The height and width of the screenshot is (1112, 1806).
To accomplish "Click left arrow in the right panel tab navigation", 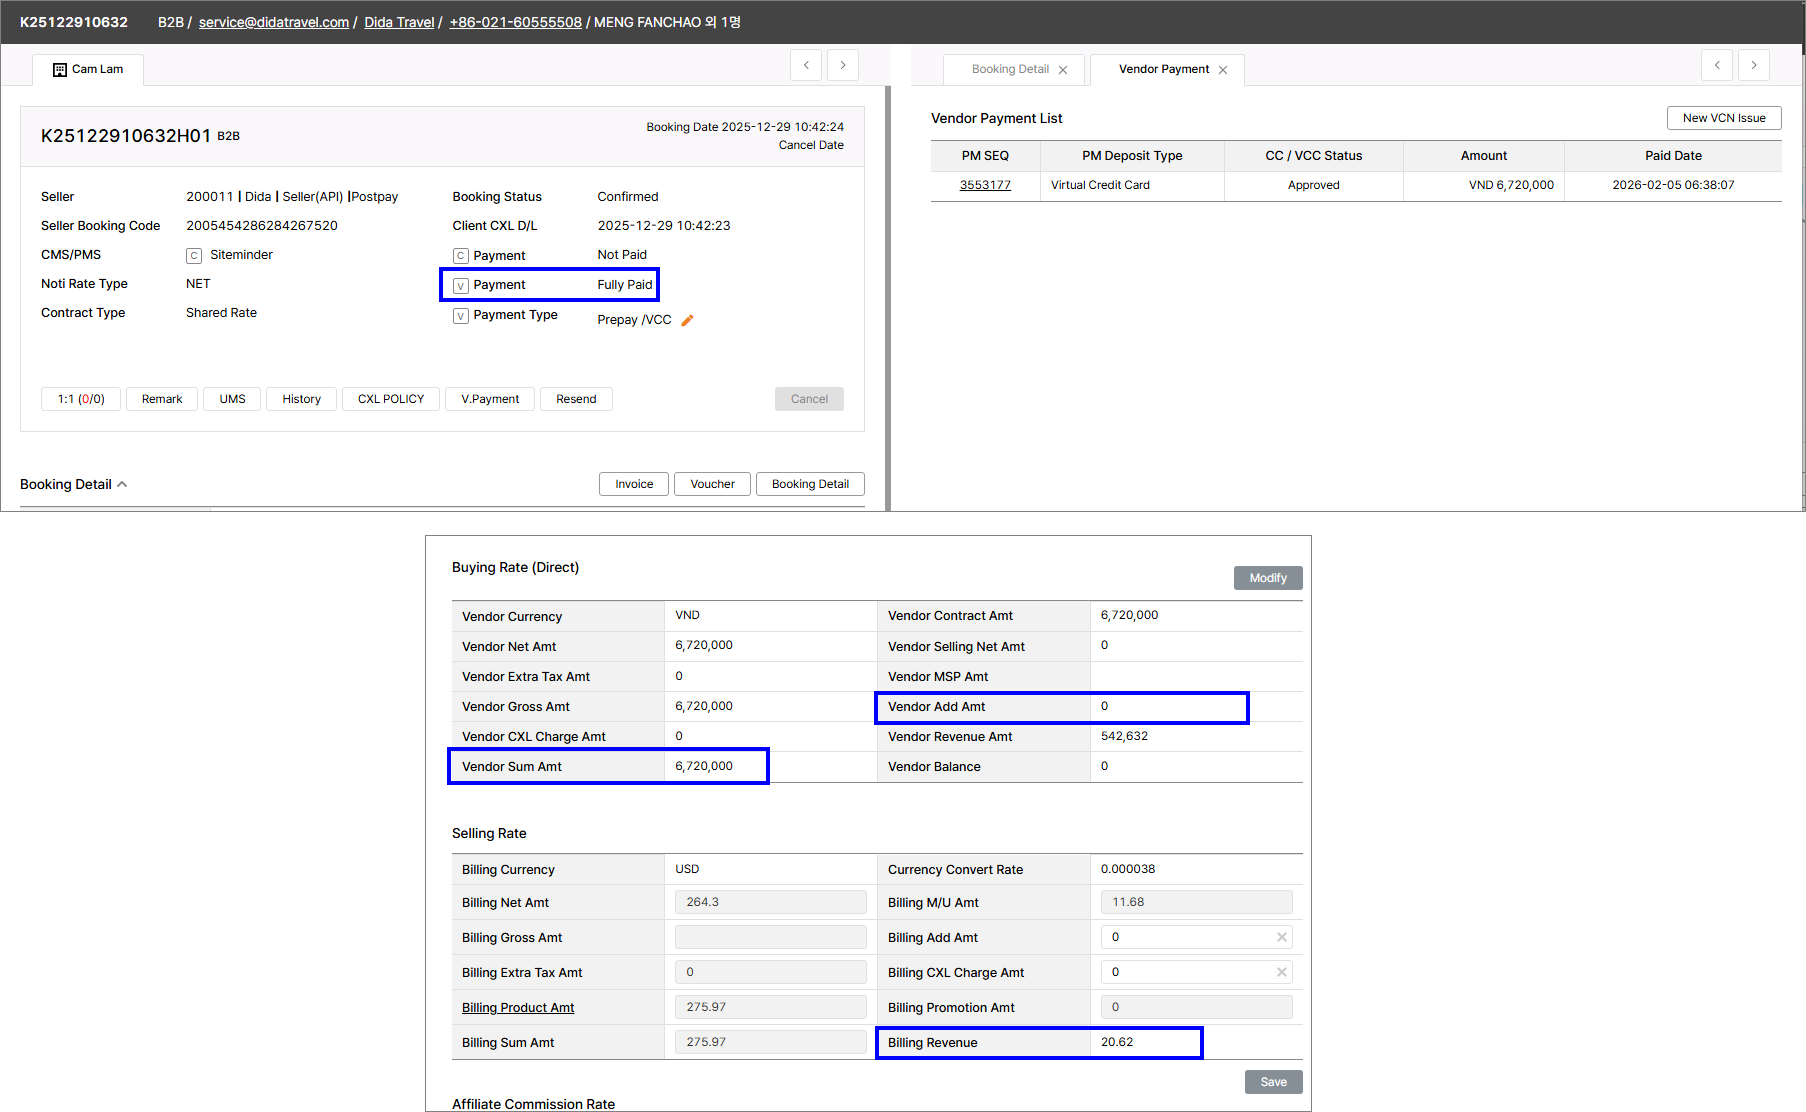I will tap(1717, 65).
